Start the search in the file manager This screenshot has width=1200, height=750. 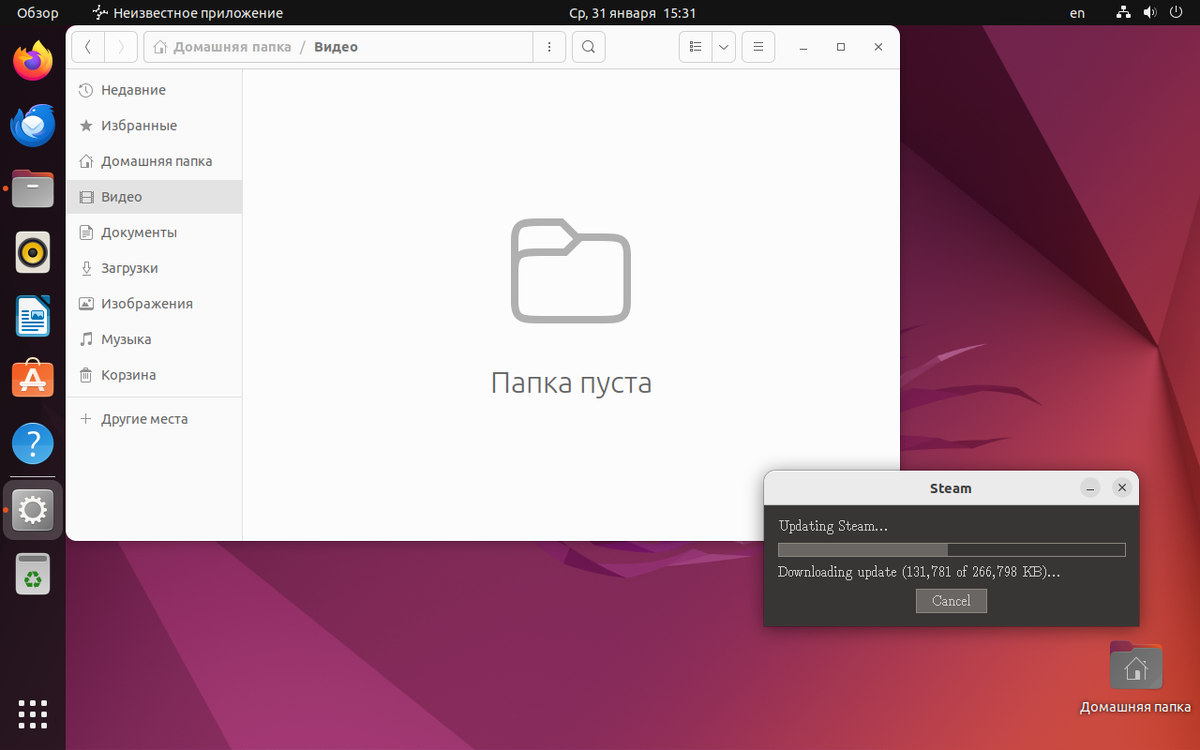point(588,46)
